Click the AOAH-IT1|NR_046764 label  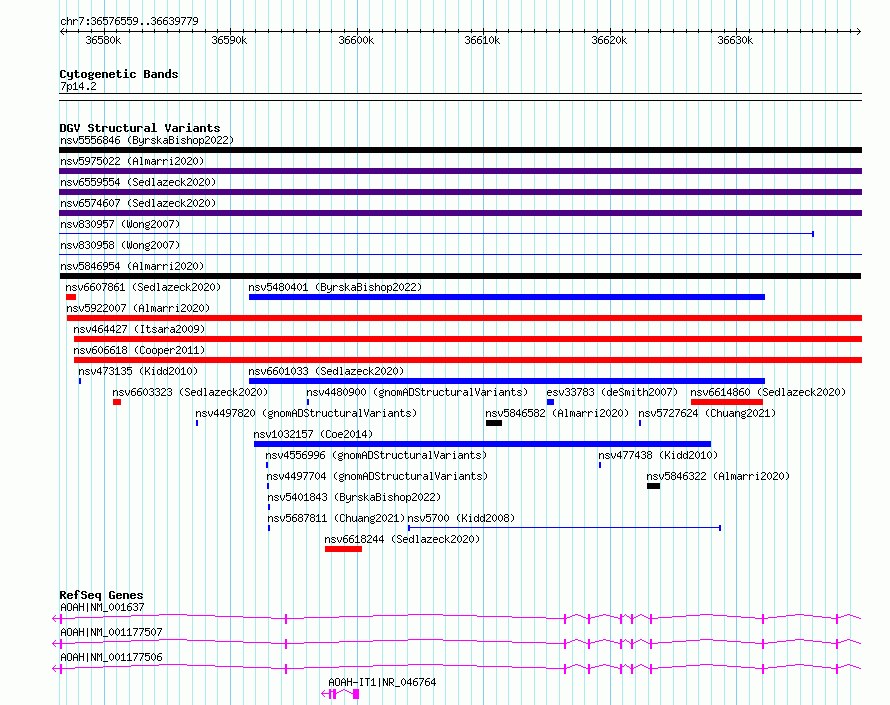click(x=382, y=682)
